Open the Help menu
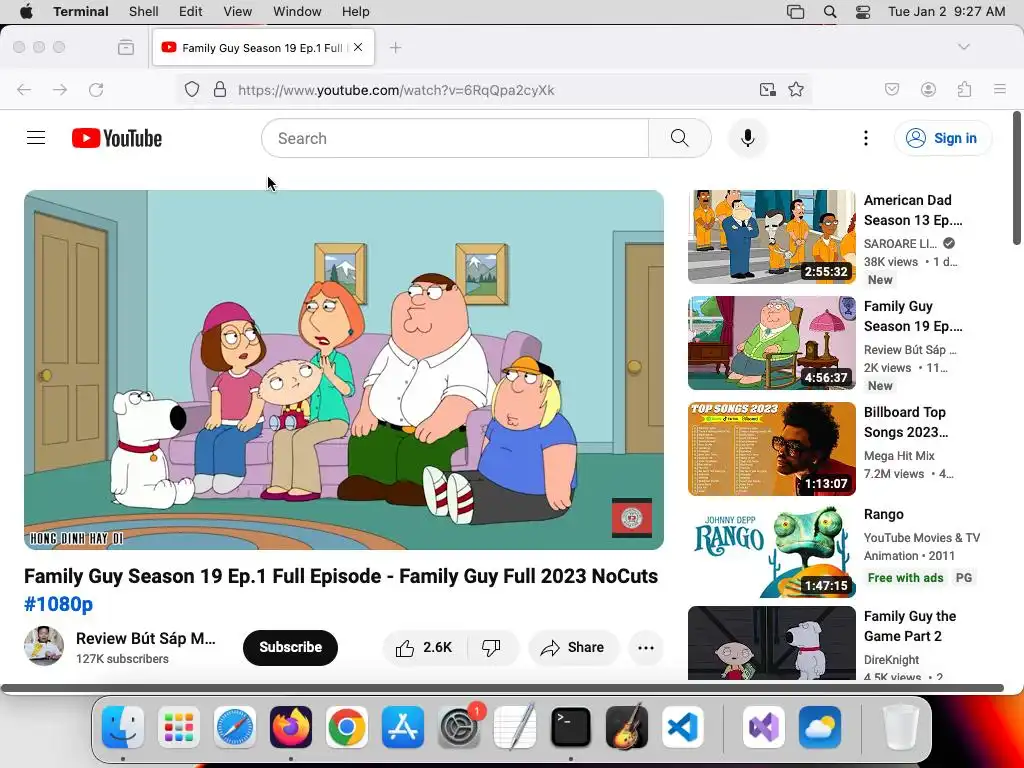Viewport: 1024px width, 768px height. [x=355, y=11]
